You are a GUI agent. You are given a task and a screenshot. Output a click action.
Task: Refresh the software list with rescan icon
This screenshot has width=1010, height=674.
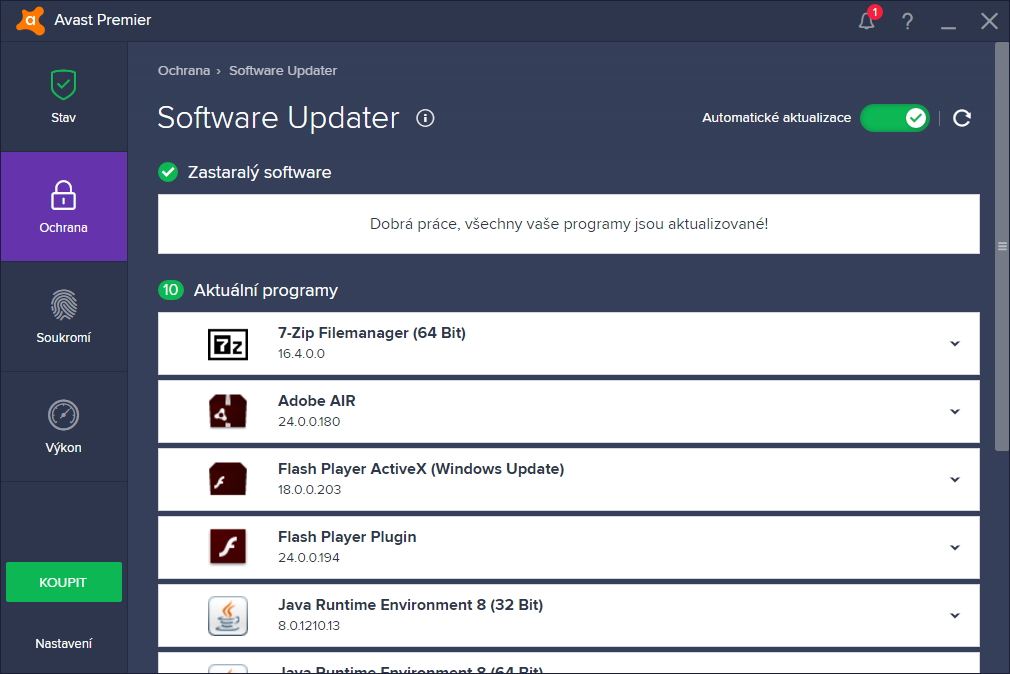pyautogui.click(x=962, y=118)
